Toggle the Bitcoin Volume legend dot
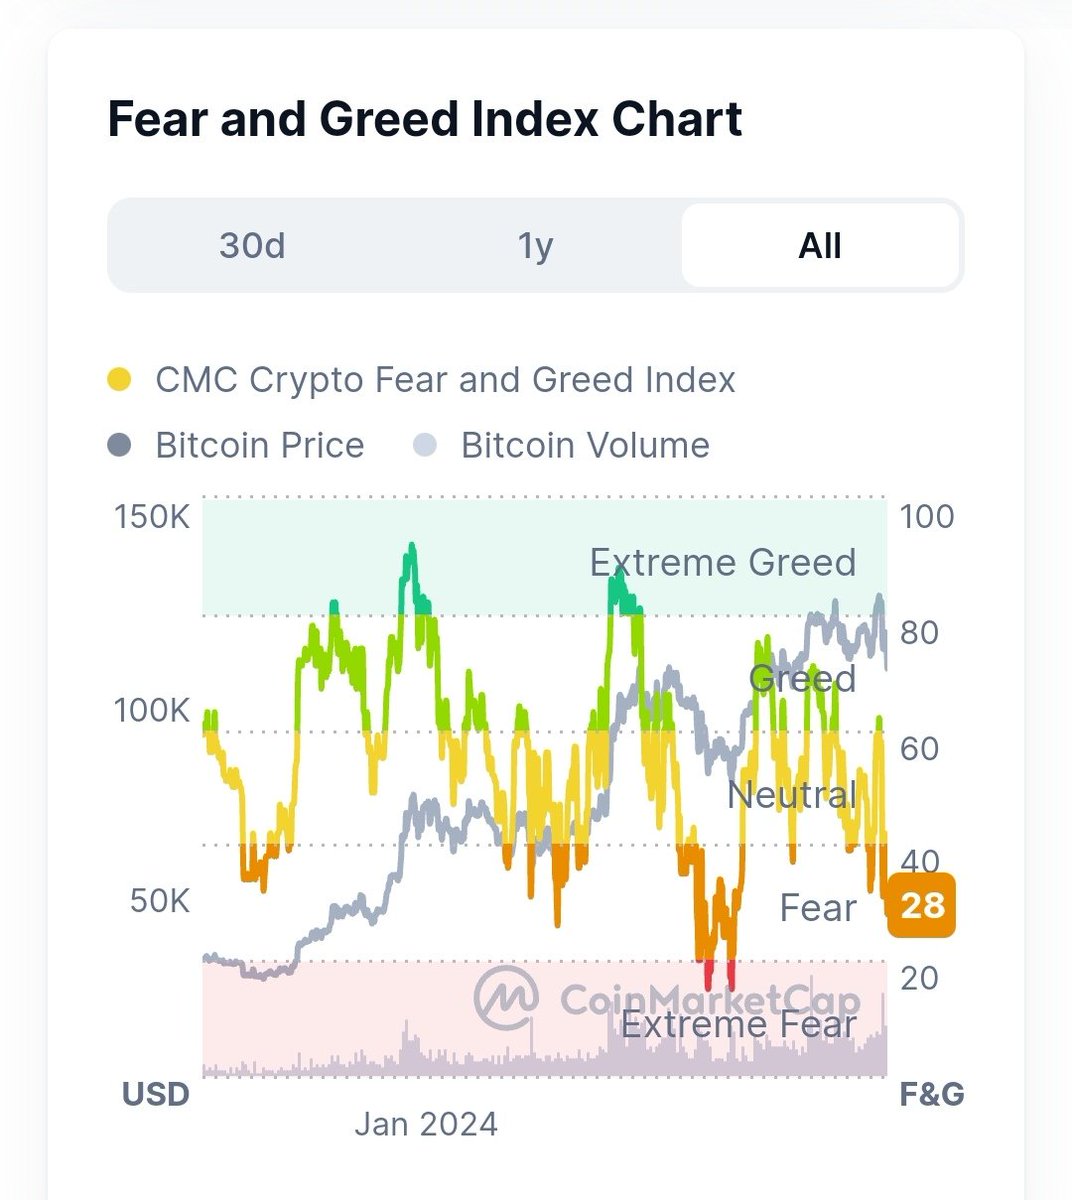1072x1200 pixels. point(425,445)
